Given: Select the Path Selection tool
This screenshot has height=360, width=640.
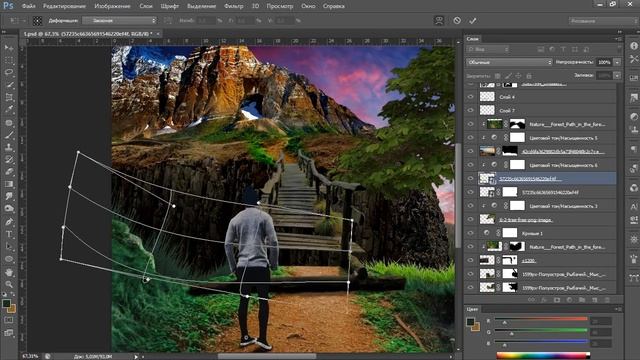Looking at the screenshot, I should tap(9, 247).
